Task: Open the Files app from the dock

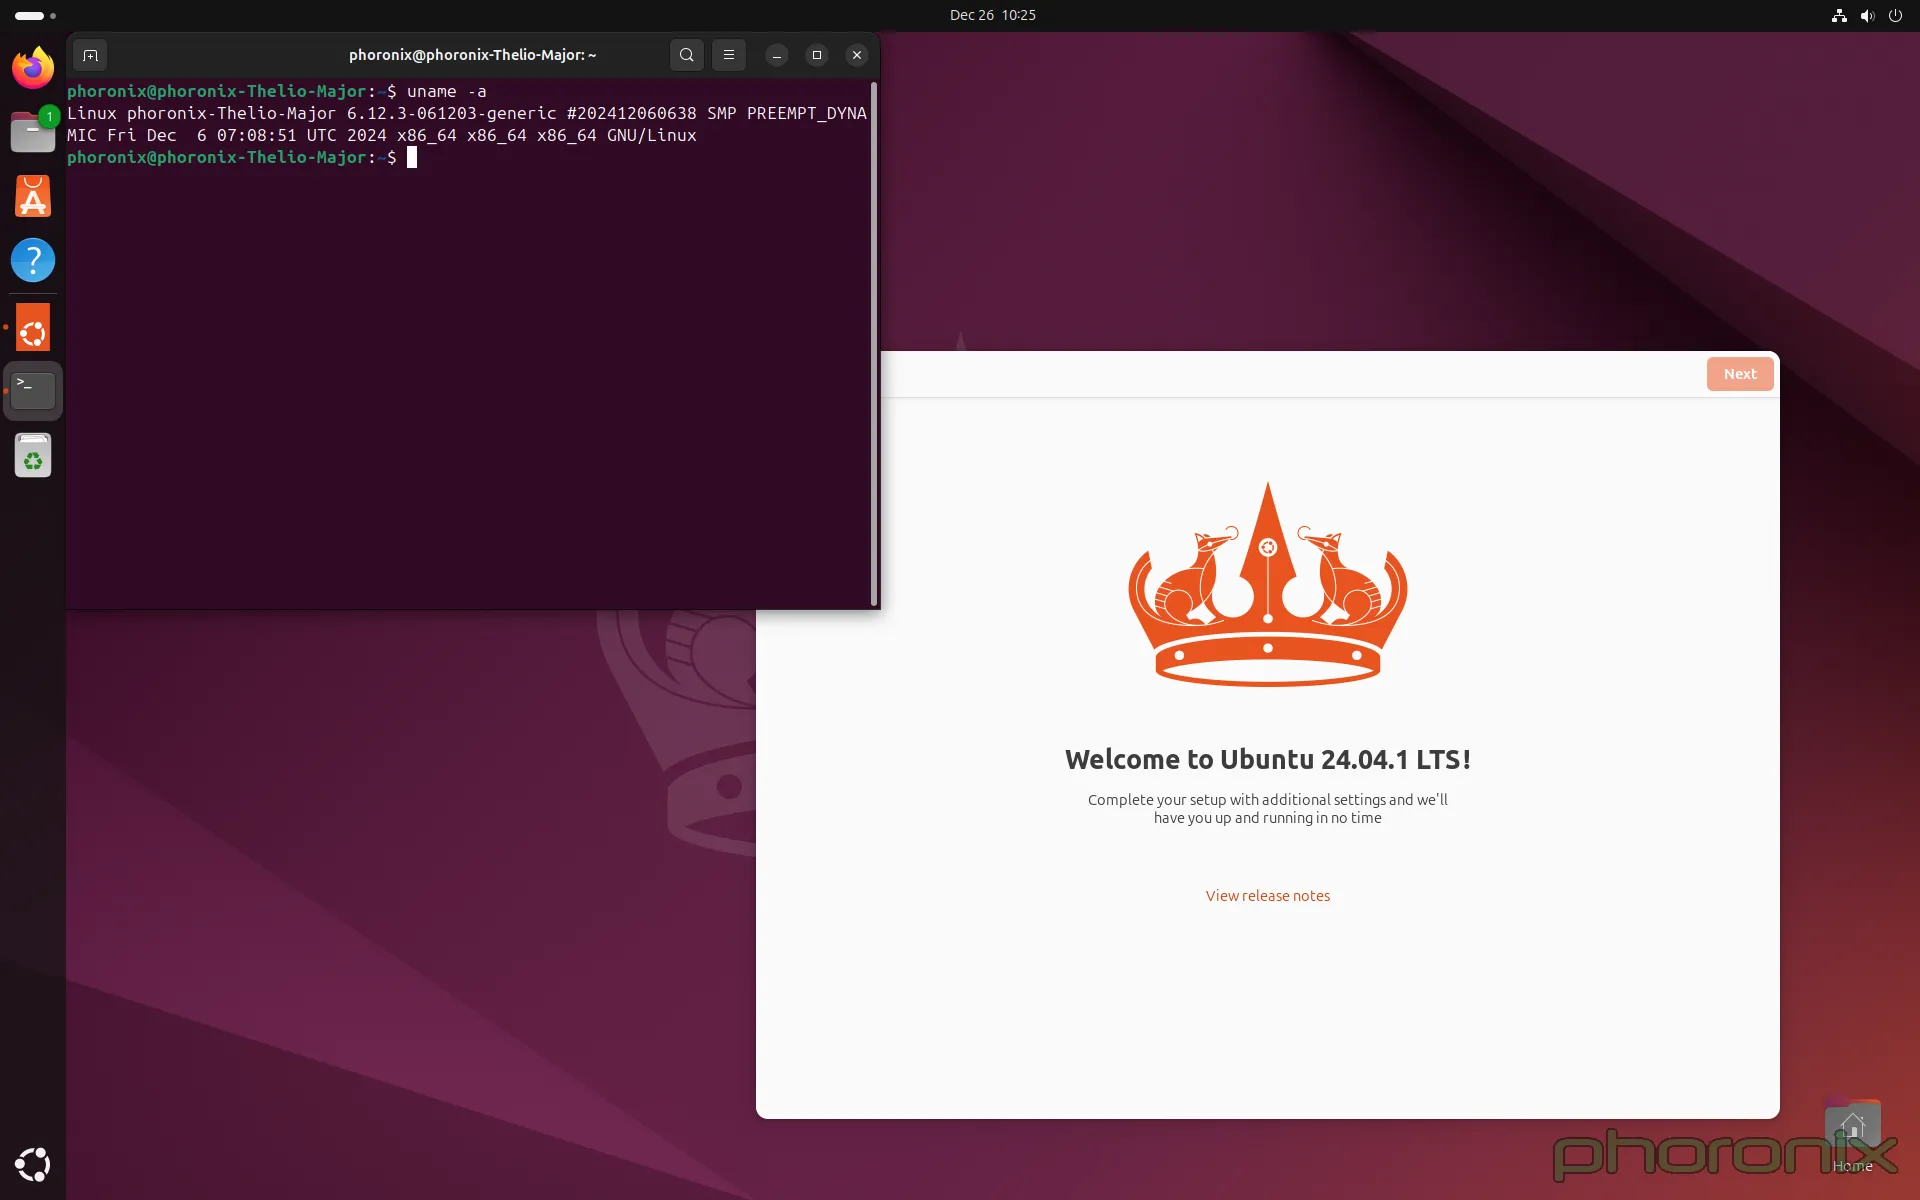Action: tap(33, 131)
